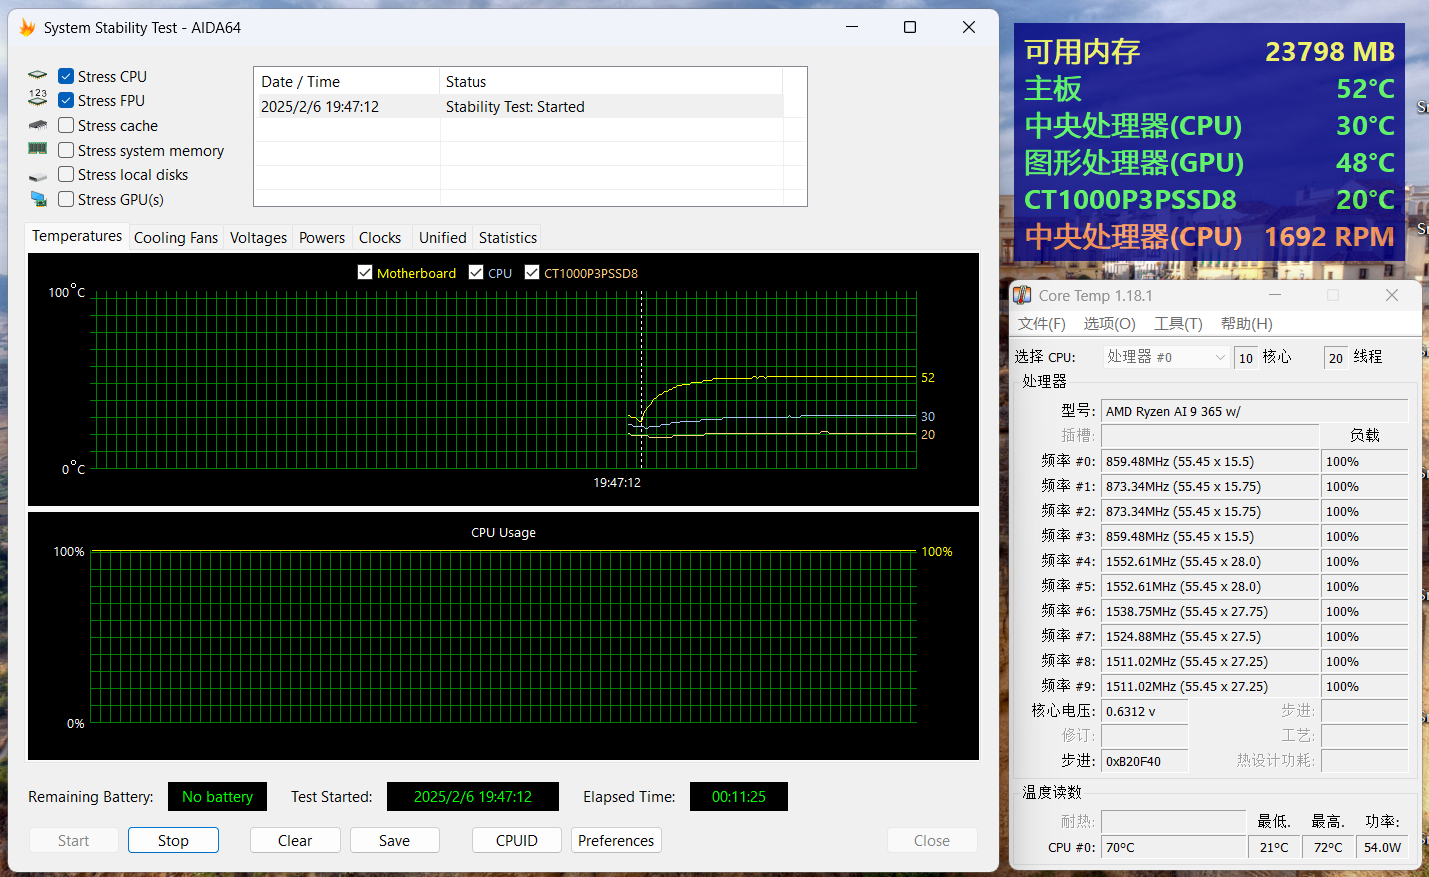Click the CPU chip icon beside Stress CPU
This screenshot has width=1429, height=877.
tap(38, 75)
